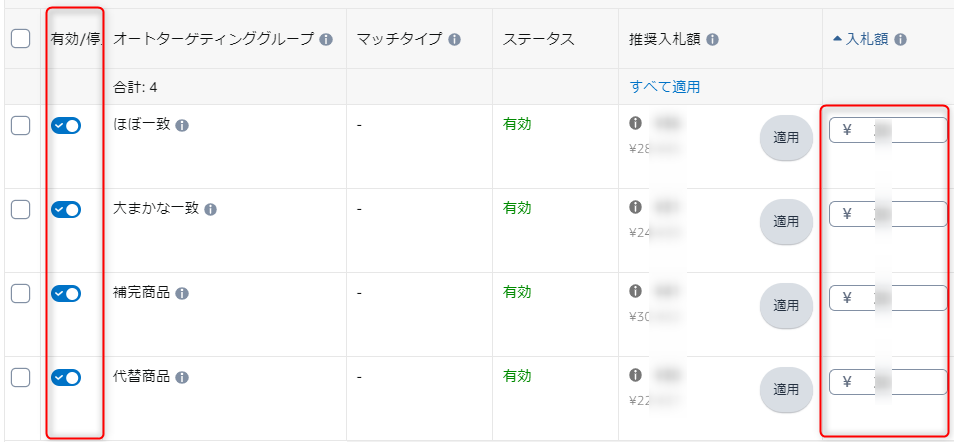Click bid input field for 補完商品

(x=888, y=298)
